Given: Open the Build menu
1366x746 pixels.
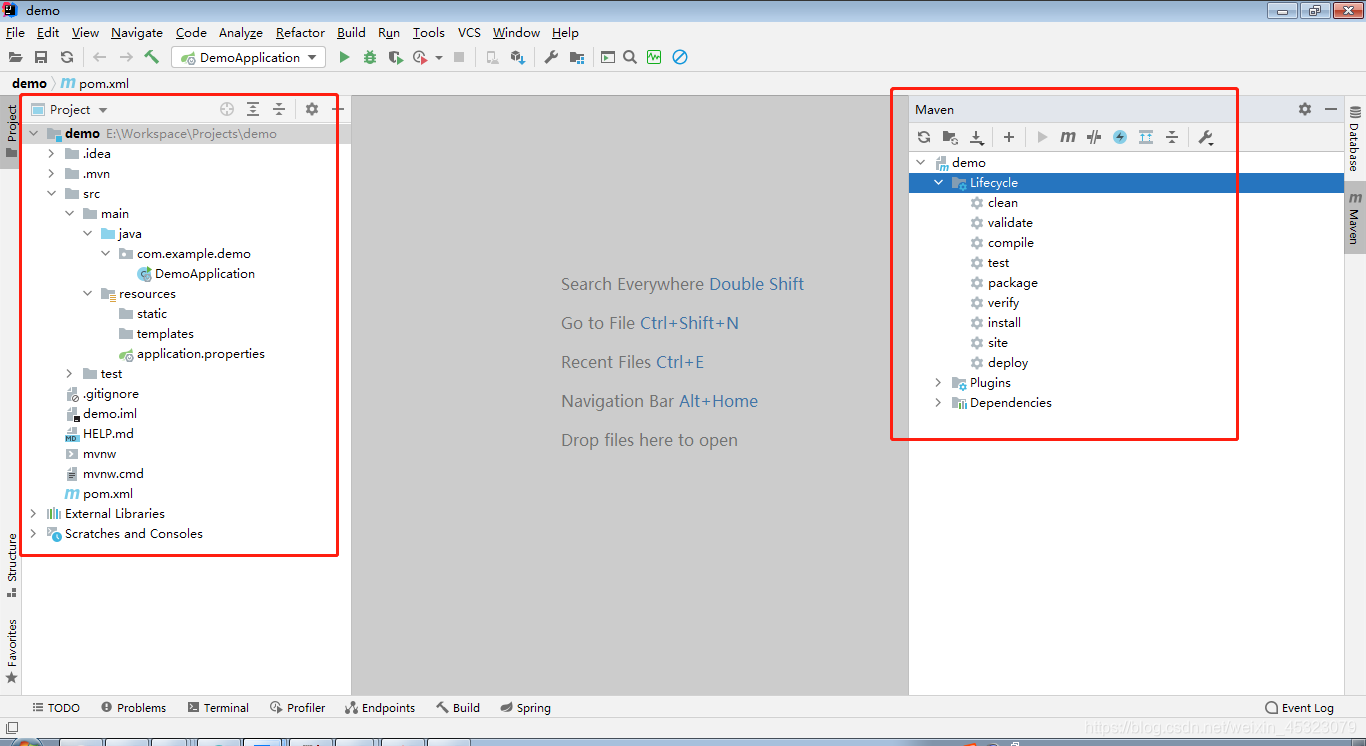Looking at the screenshot, I should 351,33.
